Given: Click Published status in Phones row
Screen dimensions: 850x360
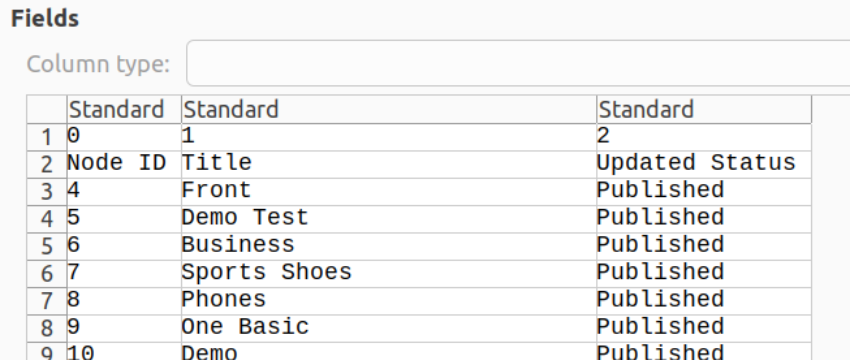Looking at the screenshot, I should (x=704, y=301).
